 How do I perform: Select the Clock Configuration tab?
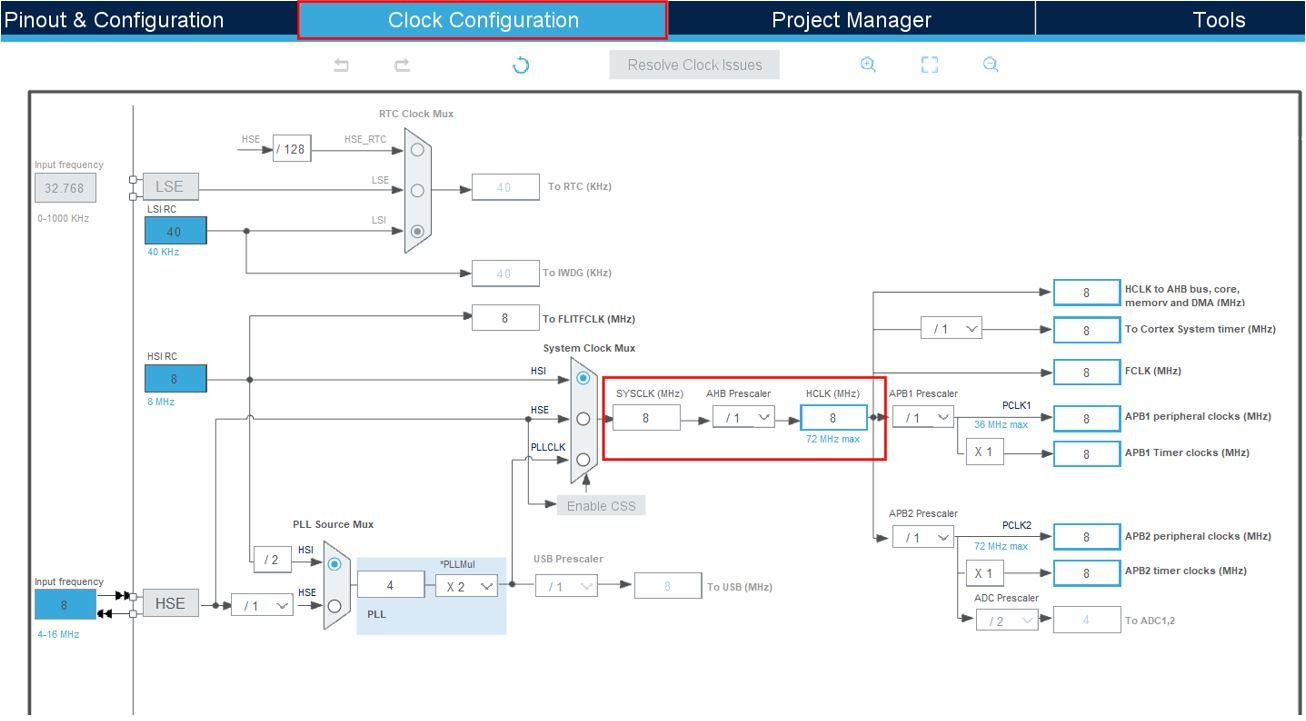pyautogui.click(x=483, y=20)
